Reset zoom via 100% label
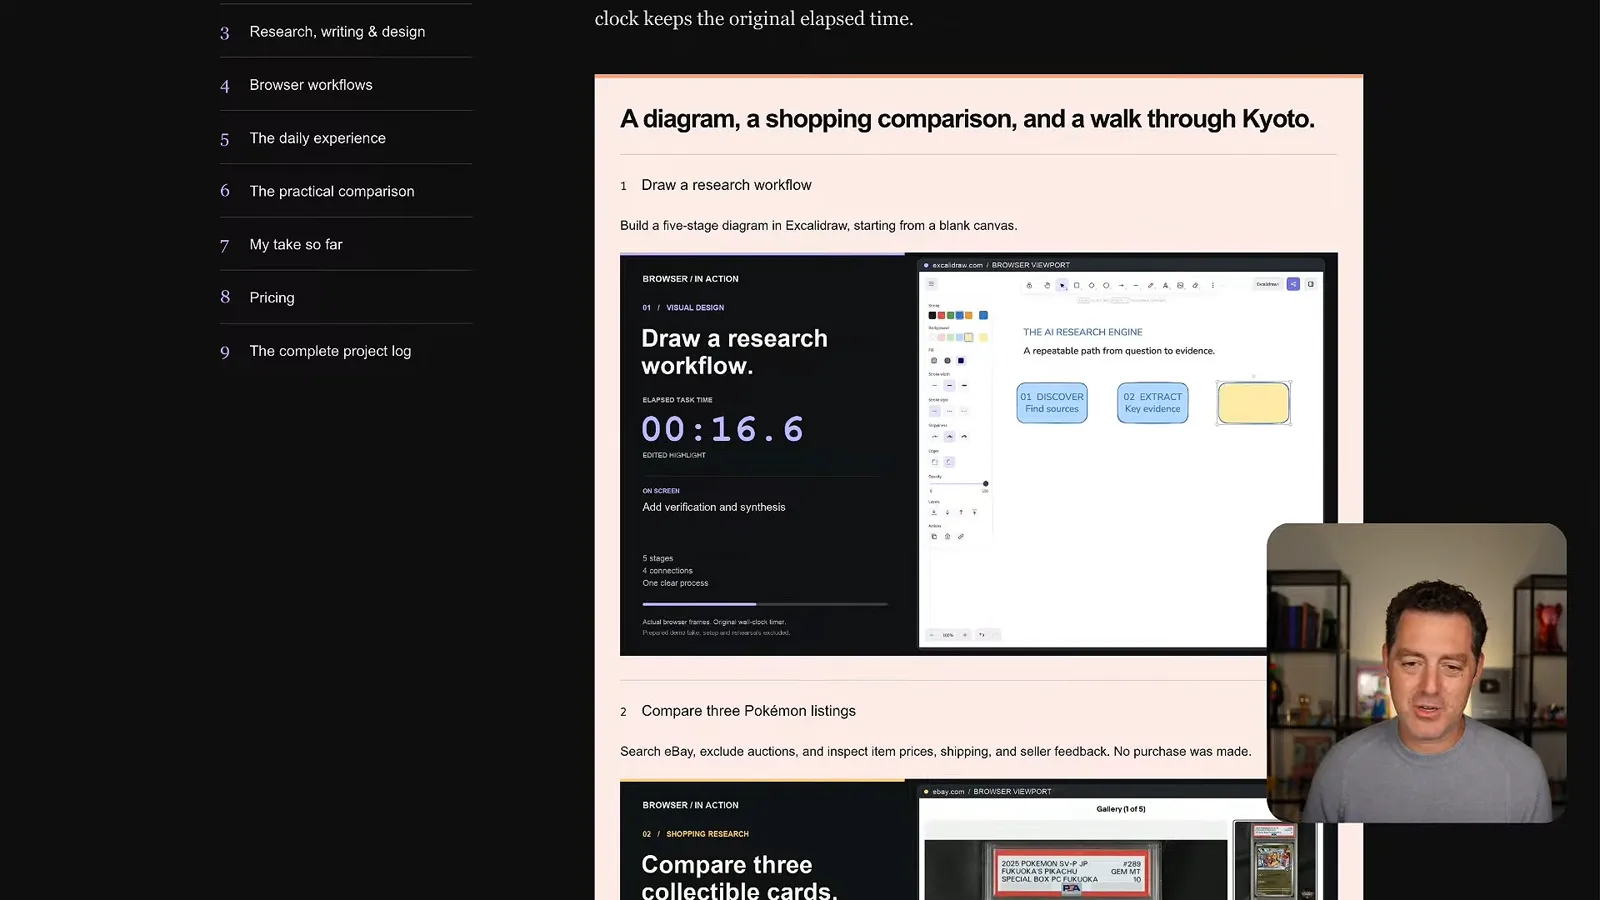1600x900 pixels. (948, 635)
